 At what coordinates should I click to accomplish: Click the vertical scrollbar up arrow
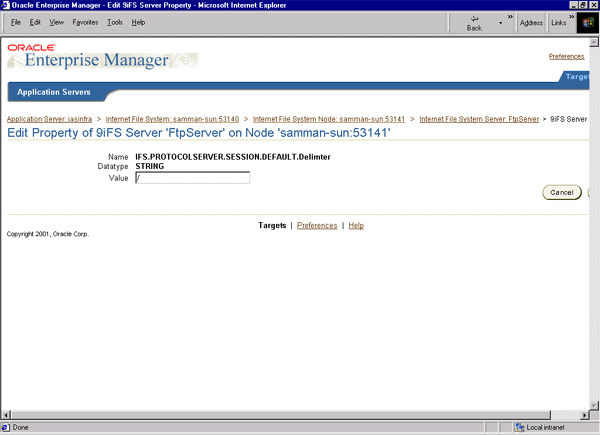pyautogui.click(x=594, y=42)
